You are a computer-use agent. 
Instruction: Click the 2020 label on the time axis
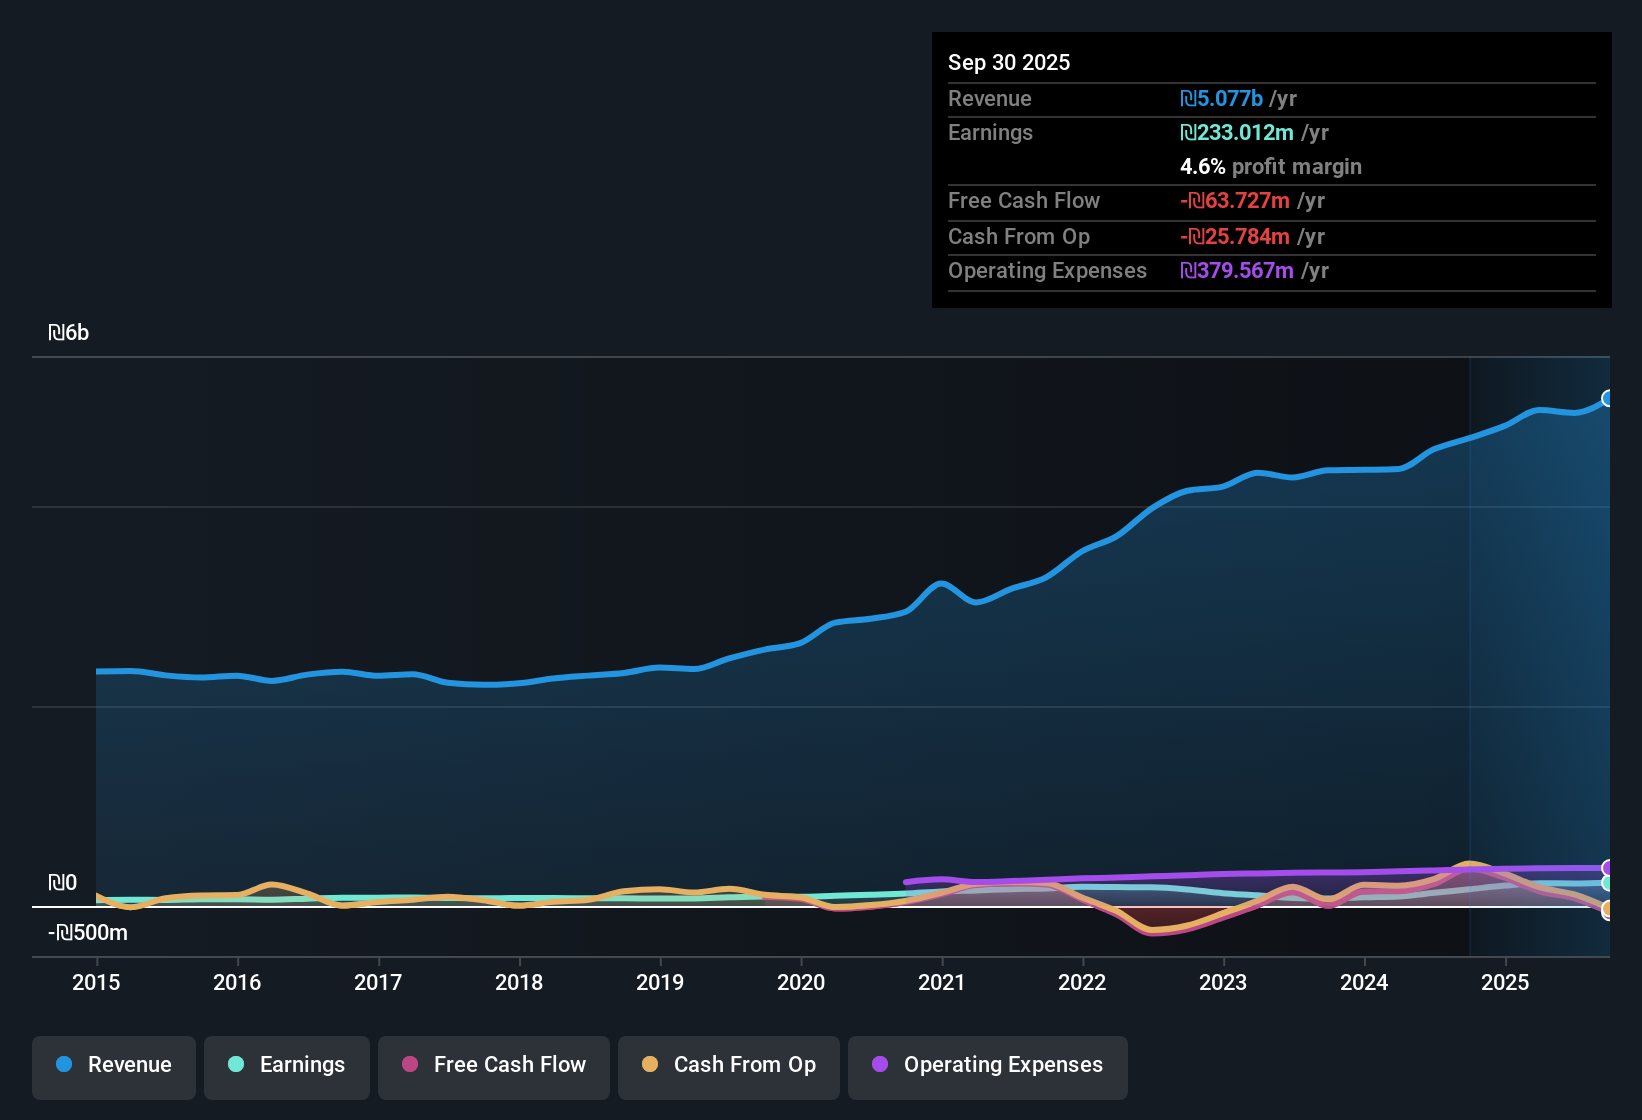click(x=801, y=983)
